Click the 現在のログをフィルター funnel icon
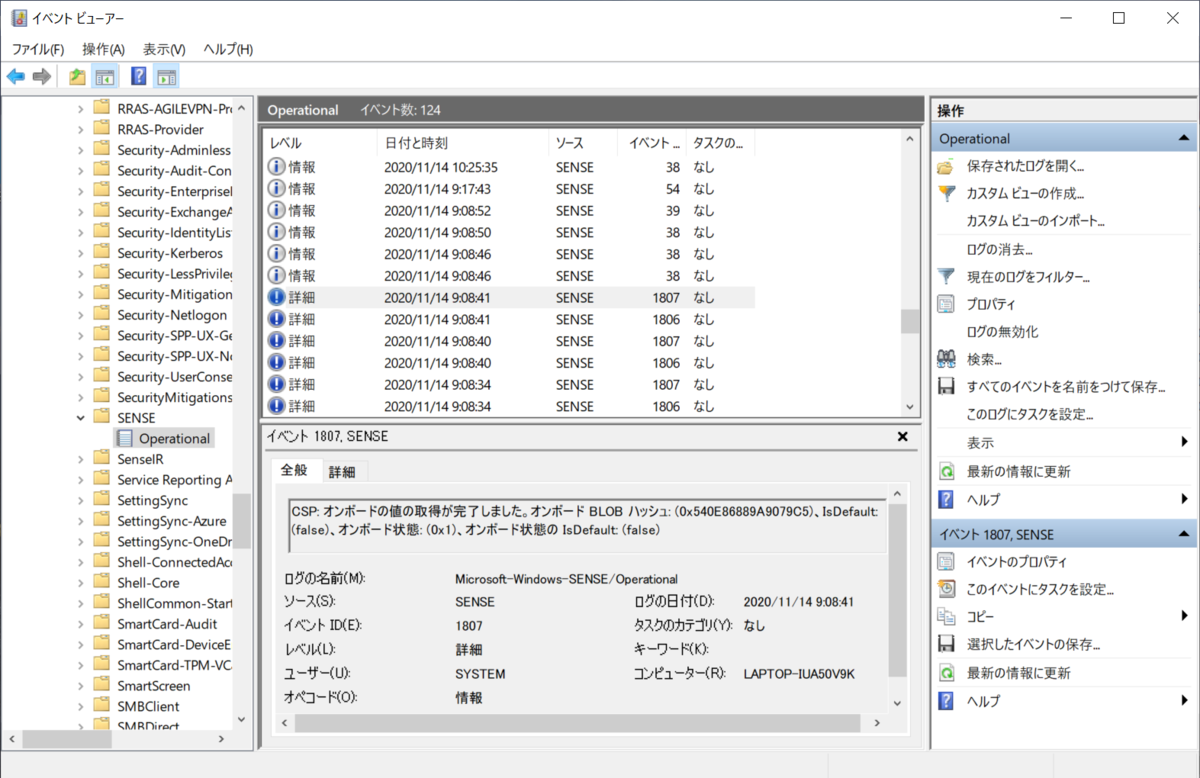This screenshot has height=778, width=1200. click(946, 276)
